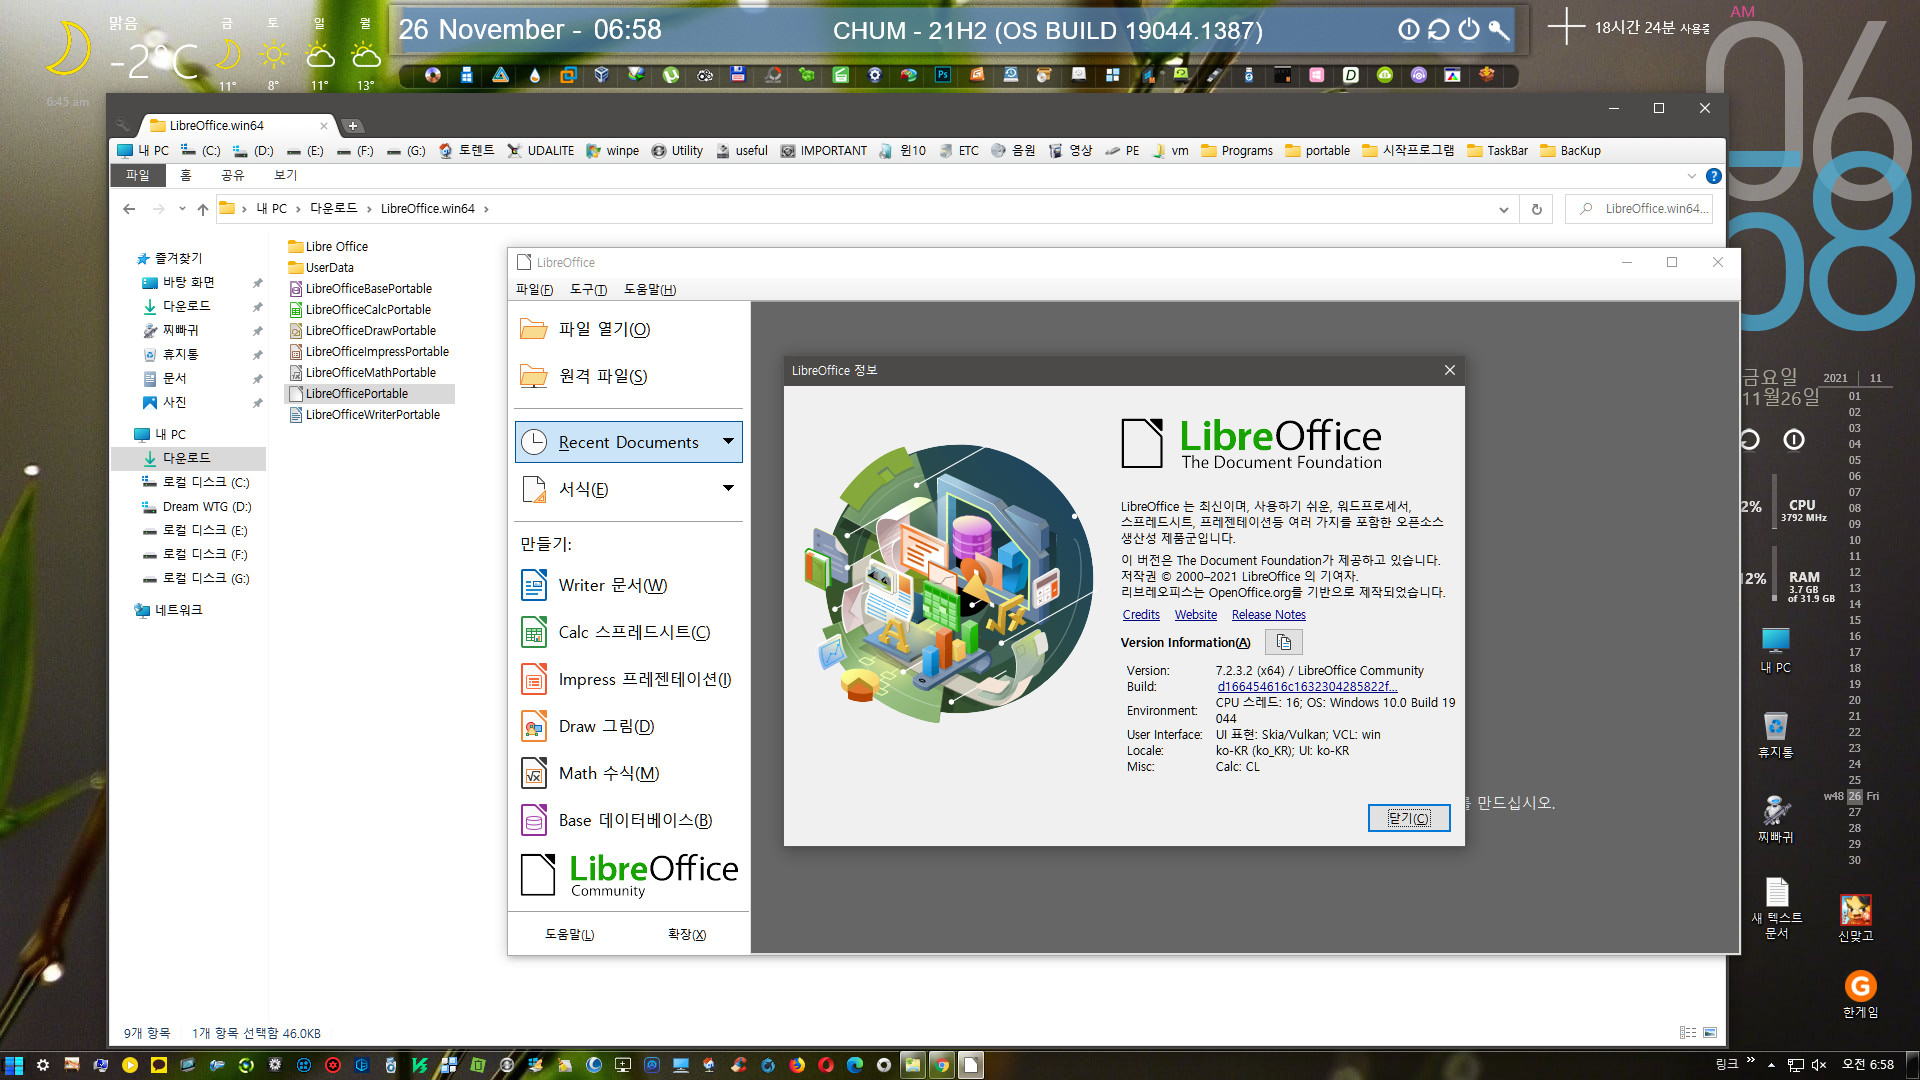Open Chrome from the taskbar
Image resolution: width=1920 pixels, height=1080 pixels.
(x=941, y=1065)
